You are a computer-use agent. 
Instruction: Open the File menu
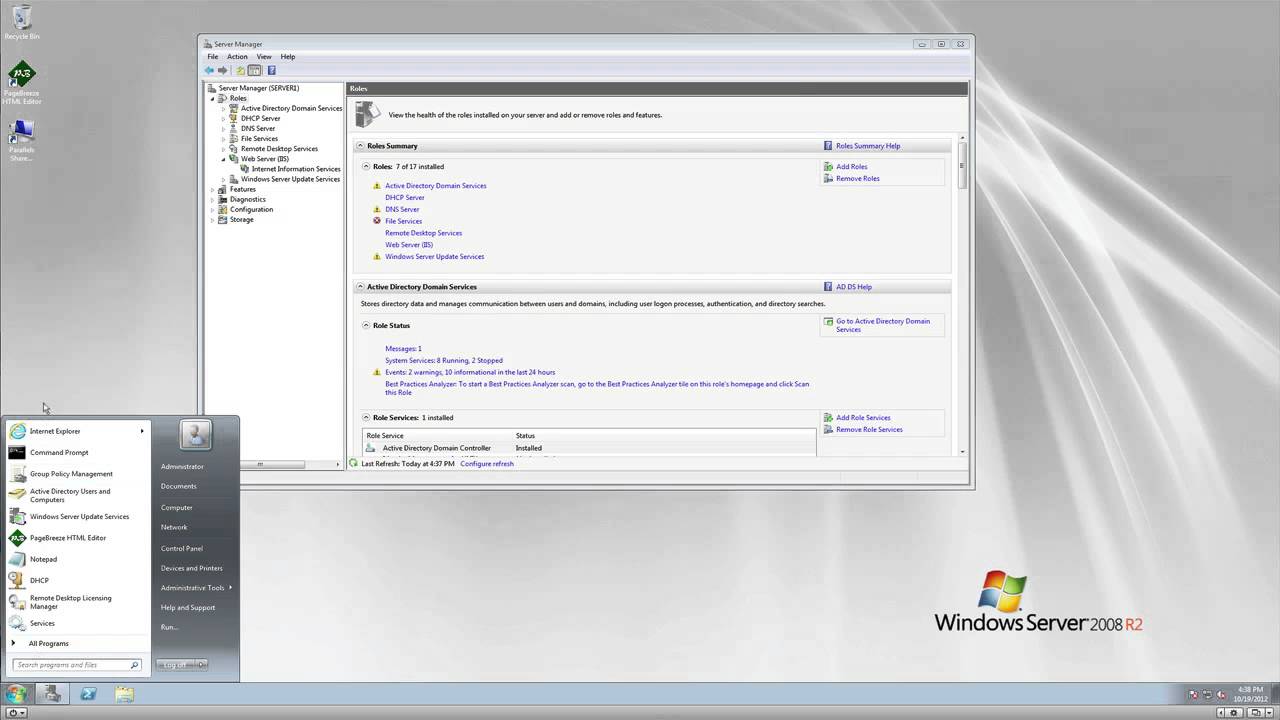(x=213, y=57)
